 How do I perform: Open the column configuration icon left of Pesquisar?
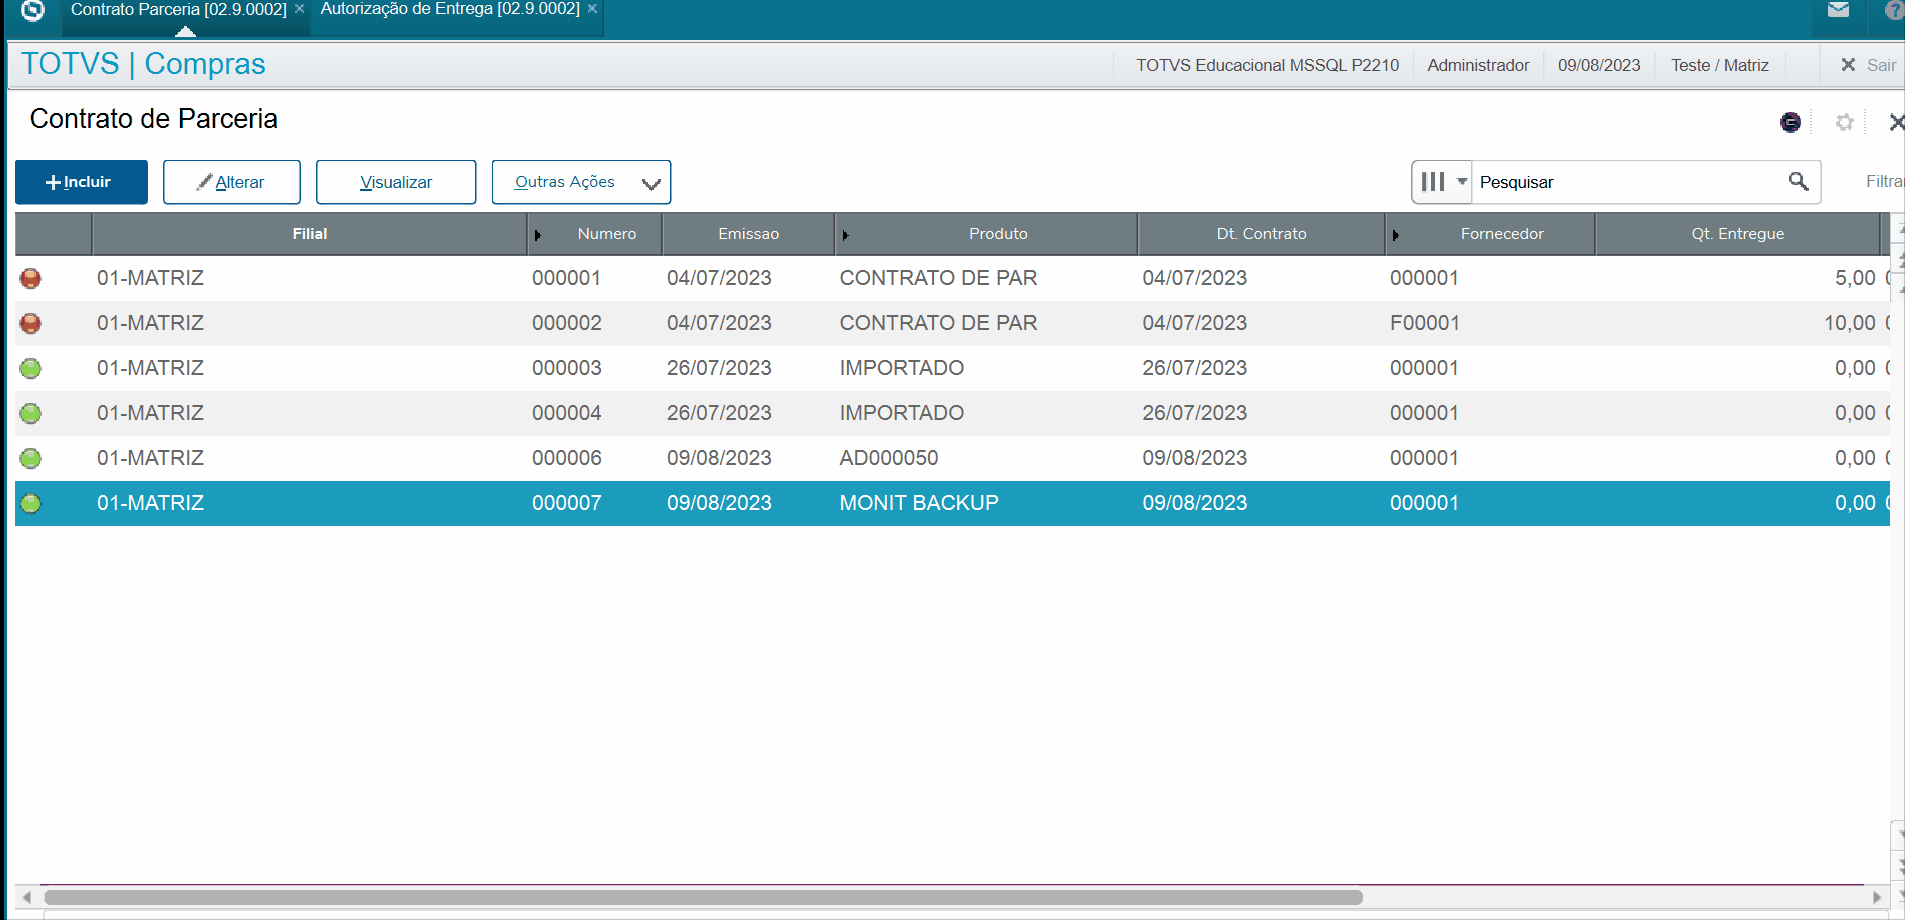pyautogui.click(x=1433, y=182)
